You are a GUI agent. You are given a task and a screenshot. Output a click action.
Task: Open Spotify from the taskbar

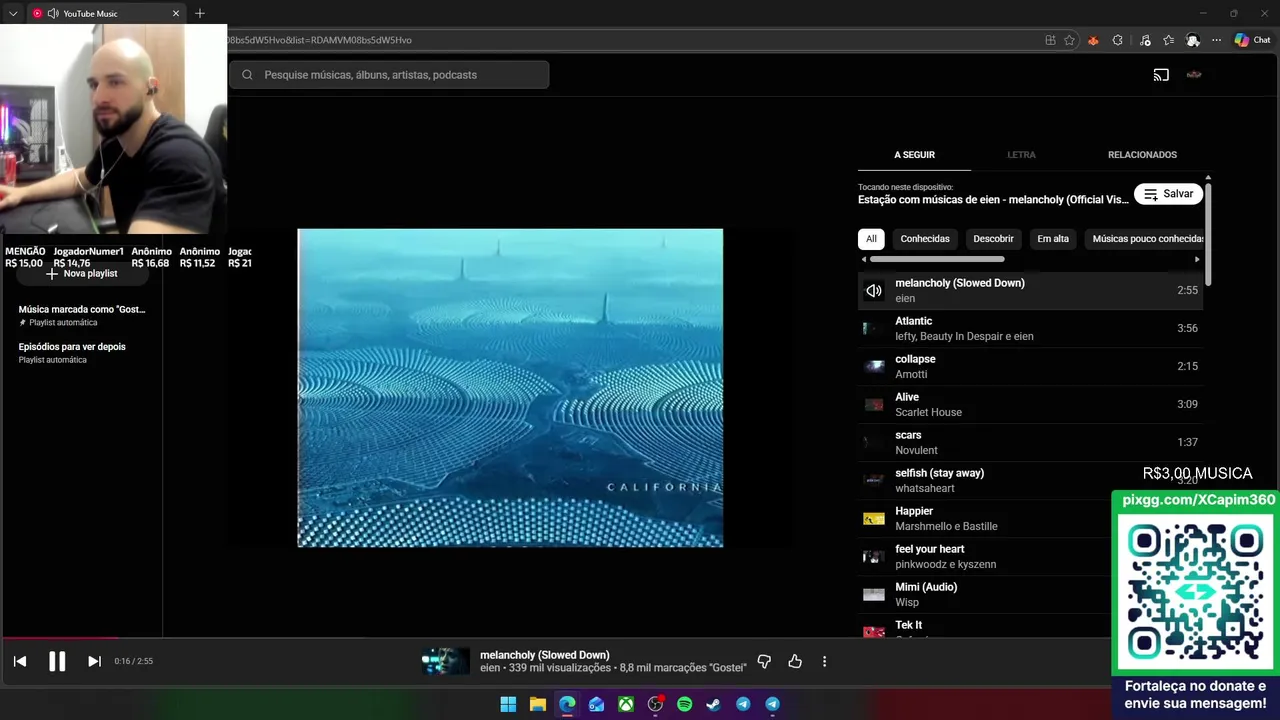coord(684,704)
